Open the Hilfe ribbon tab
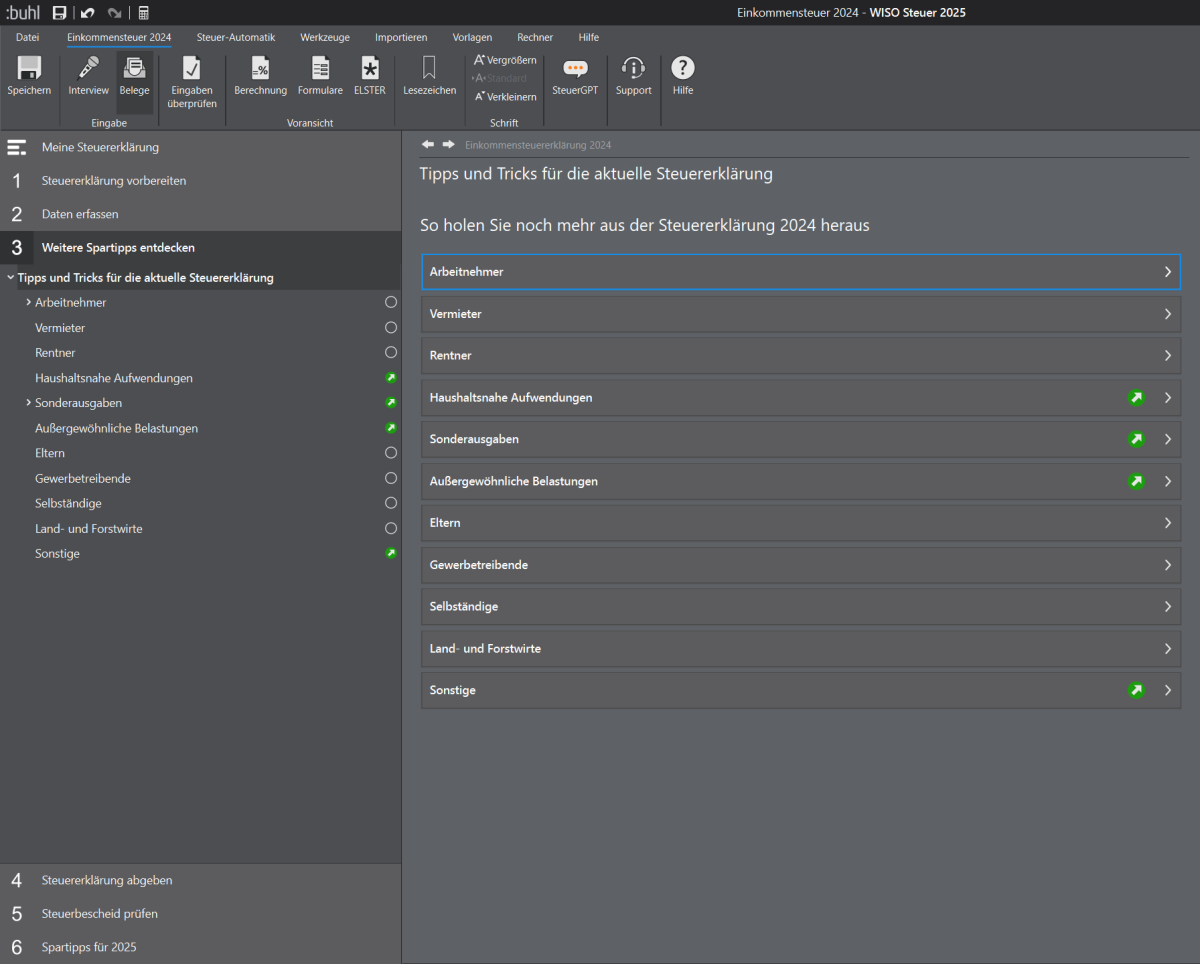1200x964 pixels. point(589,37)
